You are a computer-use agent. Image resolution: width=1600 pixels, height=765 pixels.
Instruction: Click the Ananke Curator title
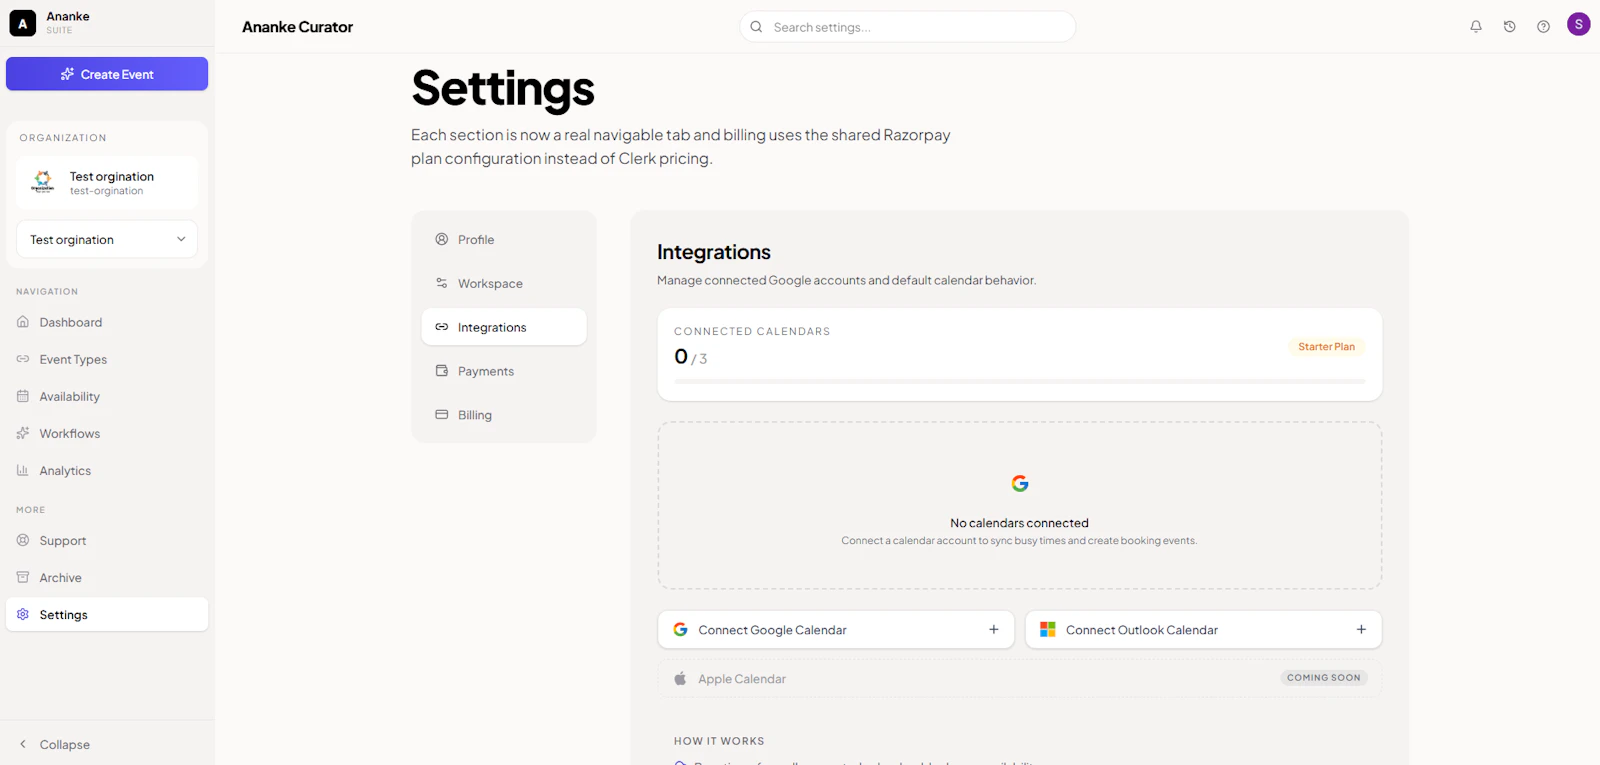point(298,27)
